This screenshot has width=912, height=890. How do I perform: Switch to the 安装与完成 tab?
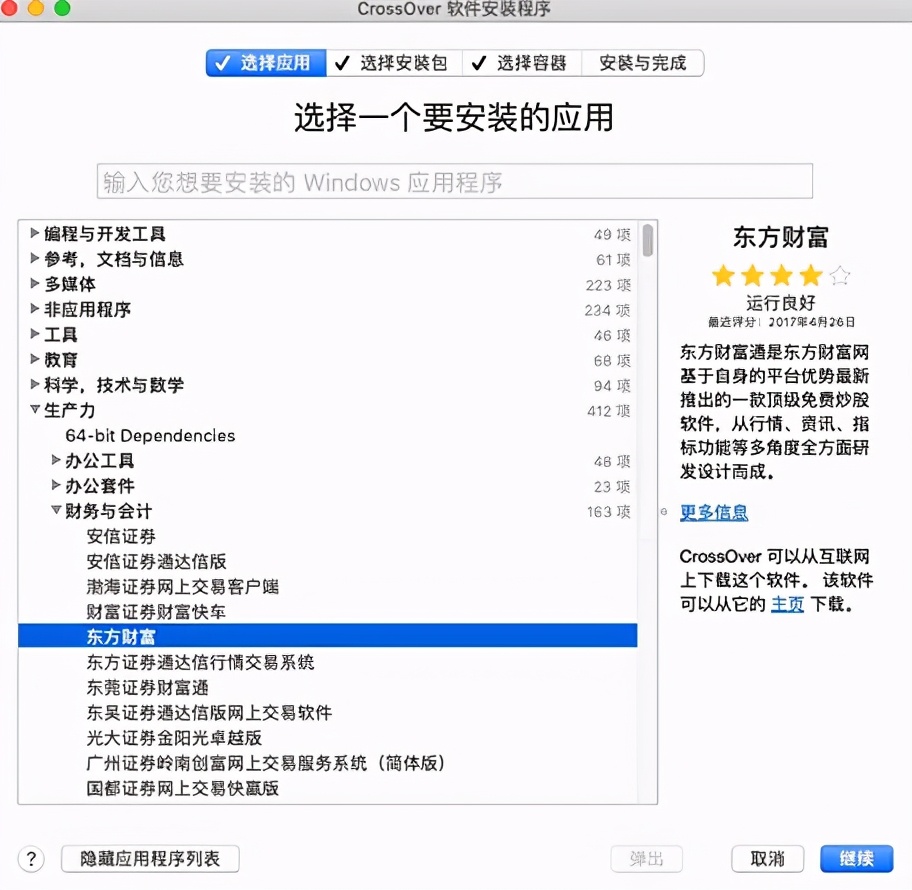pyautogui.click(x=643, y=63)
